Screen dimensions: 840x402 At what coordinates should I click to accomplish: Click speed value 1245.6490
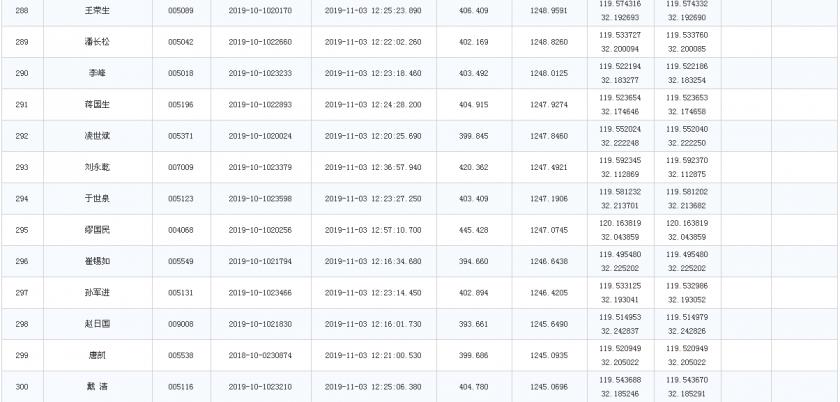(x=549, y=324)
